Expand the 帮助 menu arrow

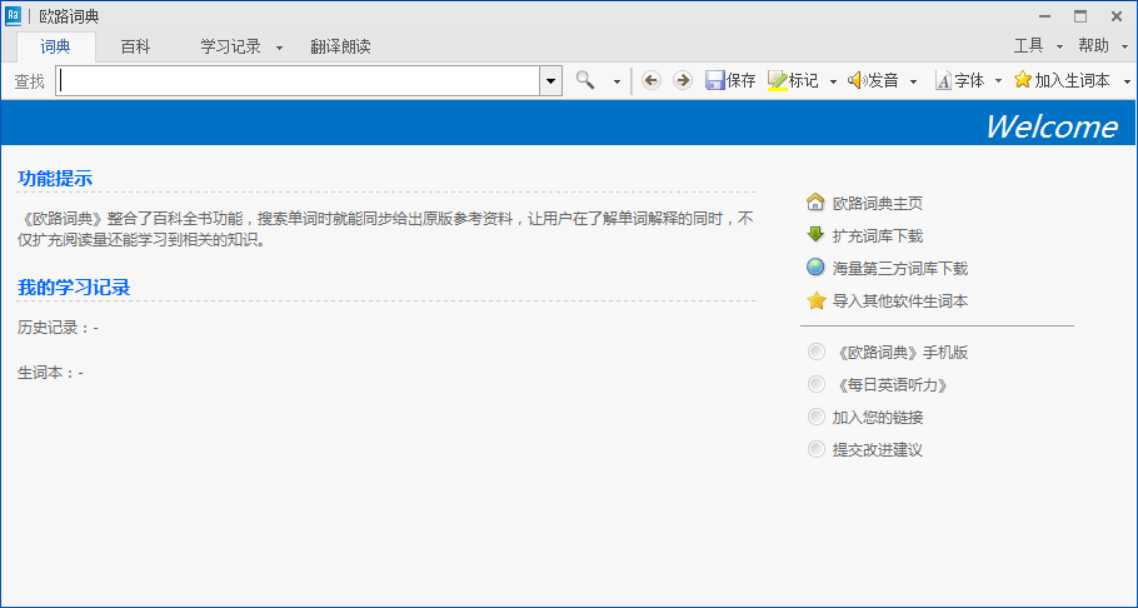click(1125, 47)
